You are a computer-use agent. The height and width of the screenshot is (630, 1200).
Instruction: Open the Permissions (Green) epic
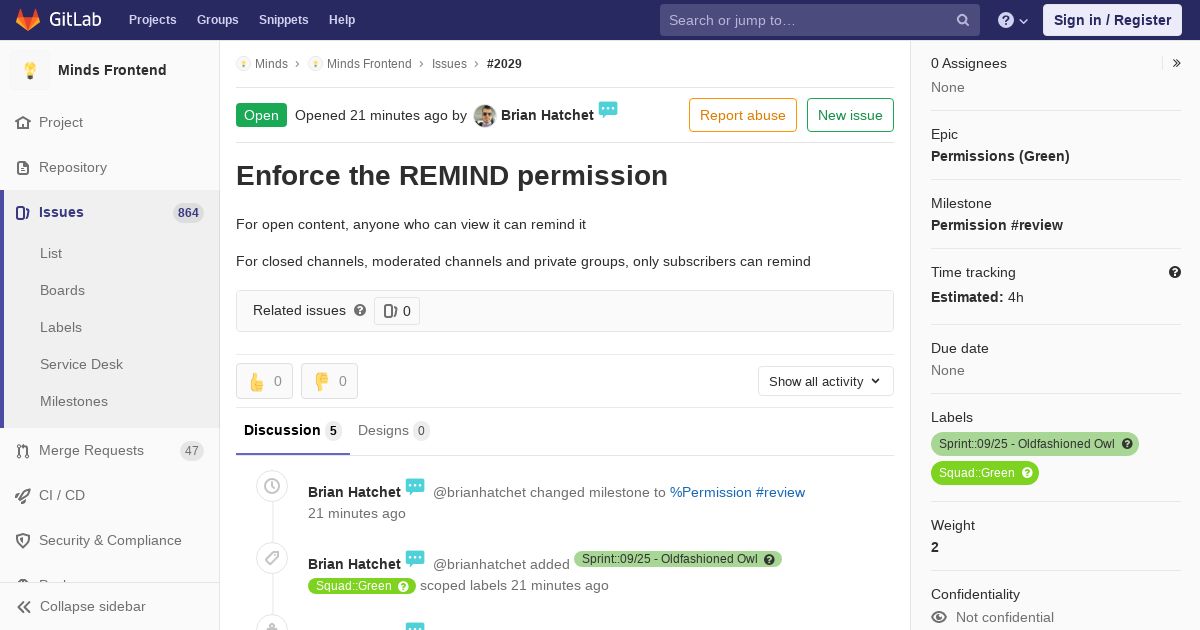[x=1000, y=156]
